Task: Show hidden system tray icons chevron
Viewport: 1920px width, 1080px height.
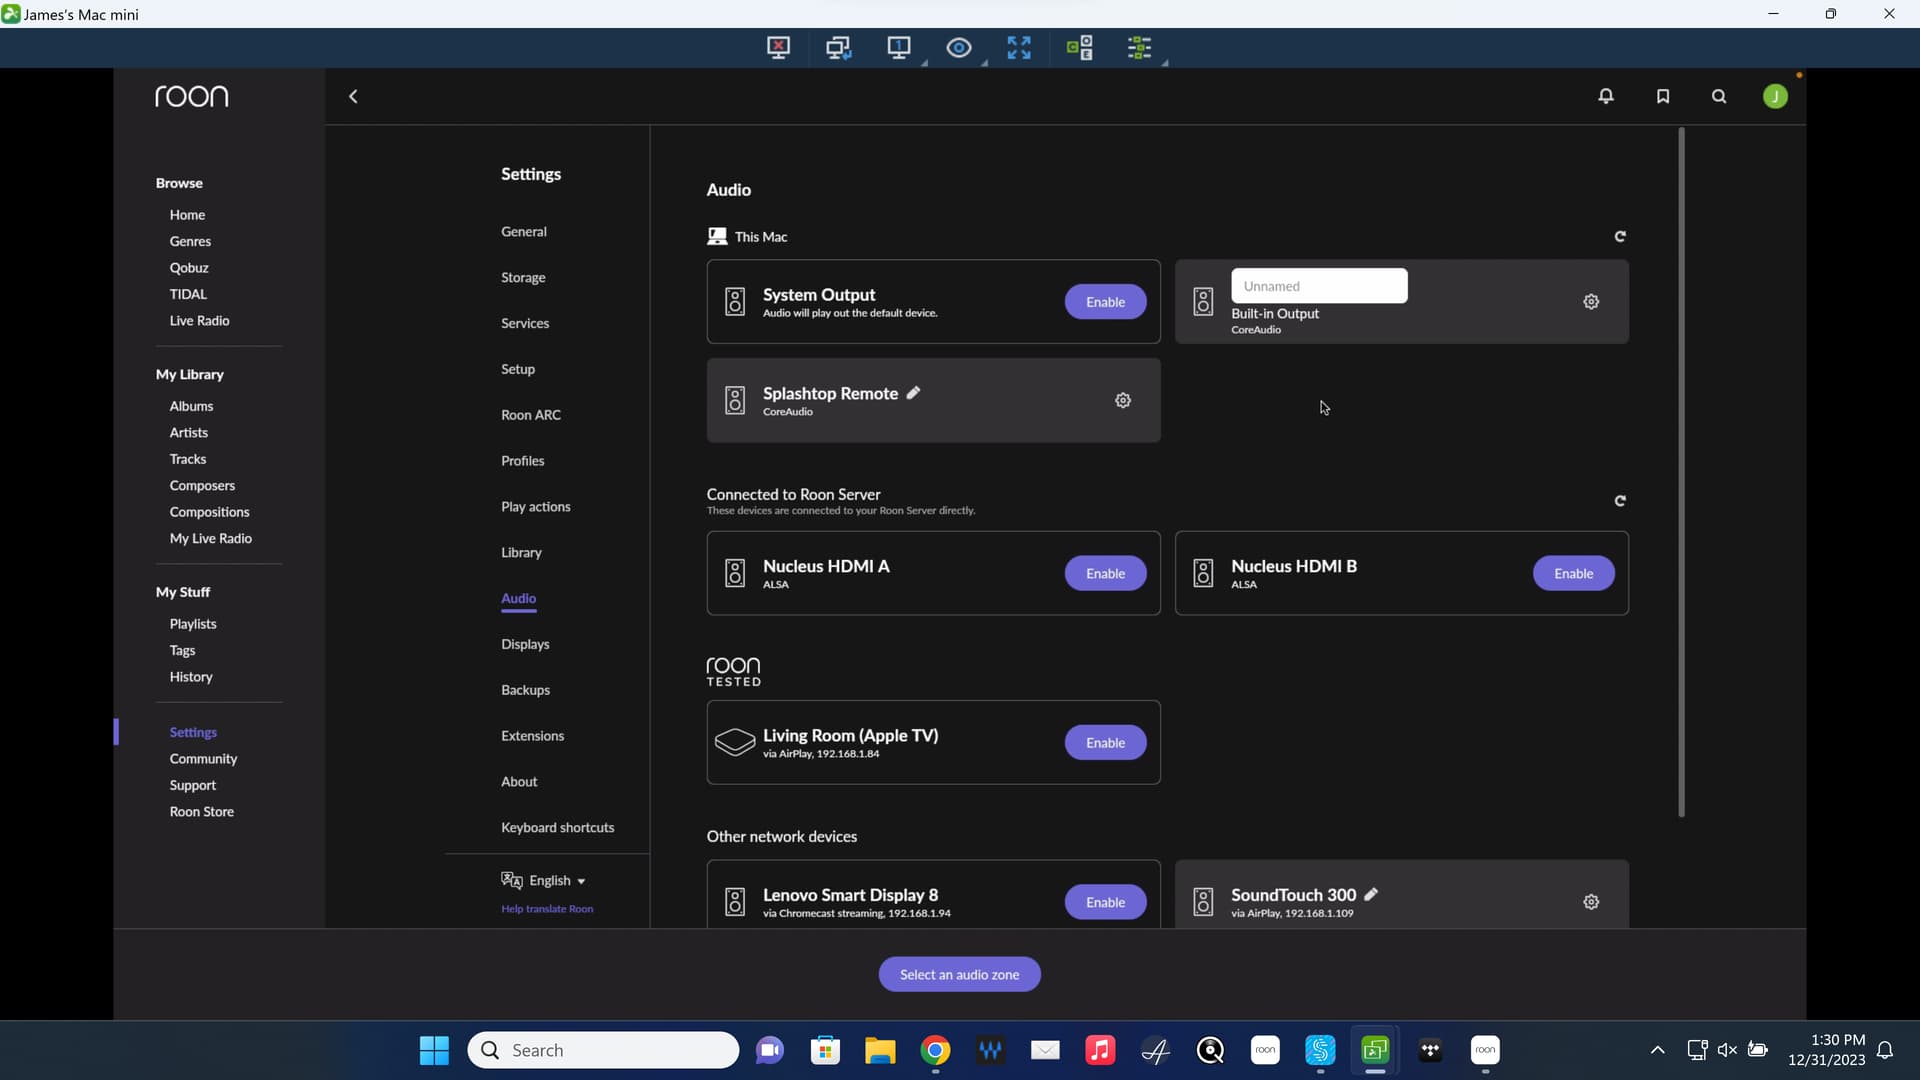Action: click(1657, 1050)
